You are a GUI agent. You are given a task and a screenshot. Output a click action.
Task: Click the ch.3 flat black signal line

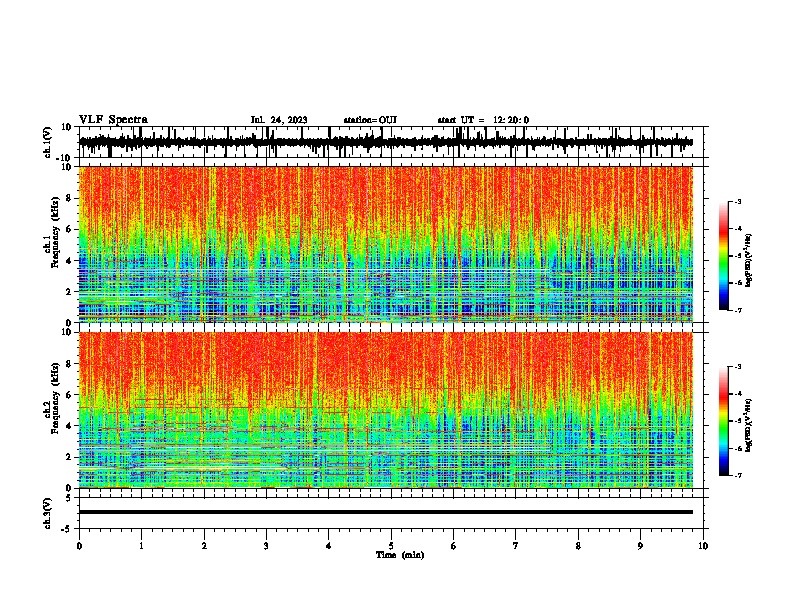[x=386, y=512]
